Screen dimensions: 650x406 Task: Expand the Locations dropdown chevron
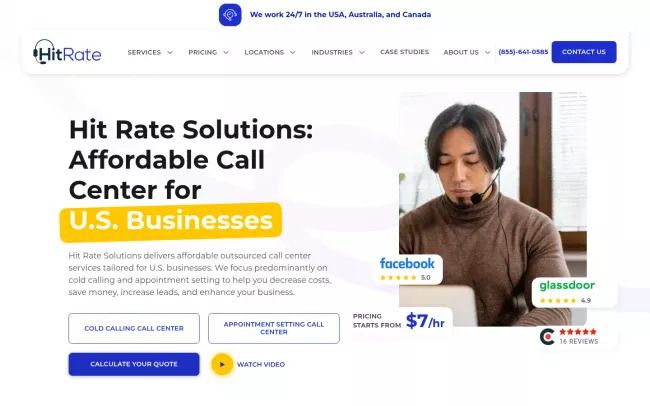click(293, 52)
